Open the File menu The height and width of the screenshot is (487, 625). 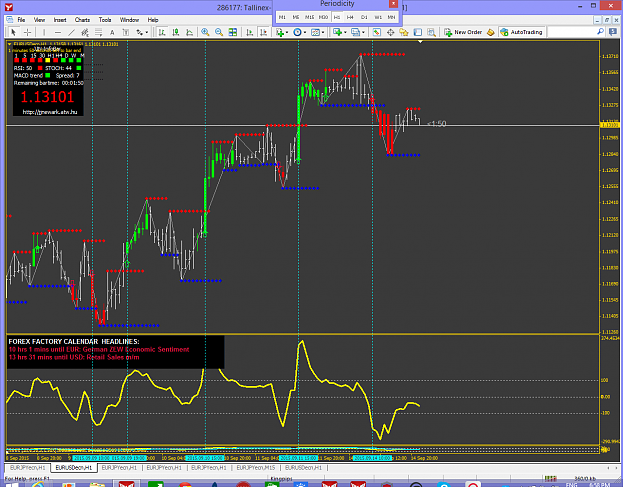pos(21,20)
